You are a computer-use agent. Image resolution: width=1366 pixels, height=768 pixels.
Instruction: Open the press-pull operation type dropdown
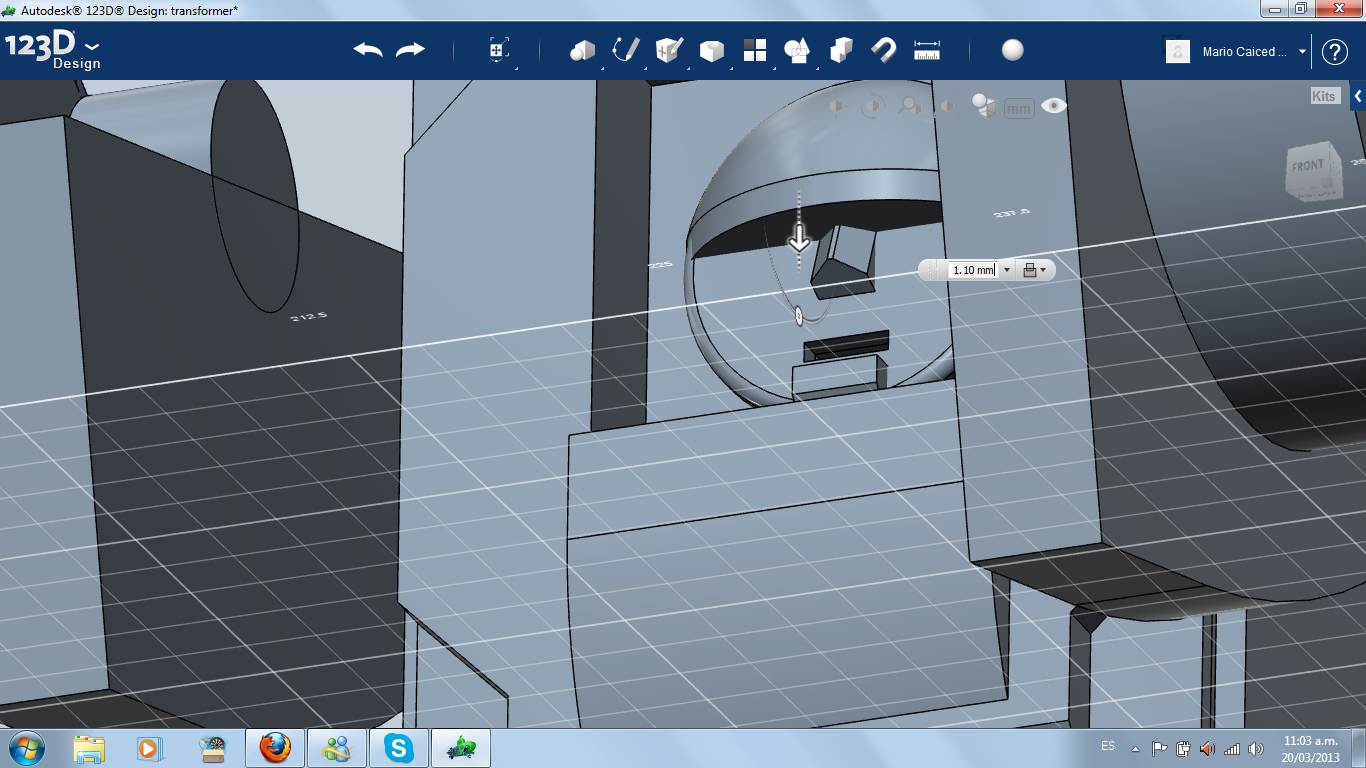pyautogui.click(x=1035, y=270)
